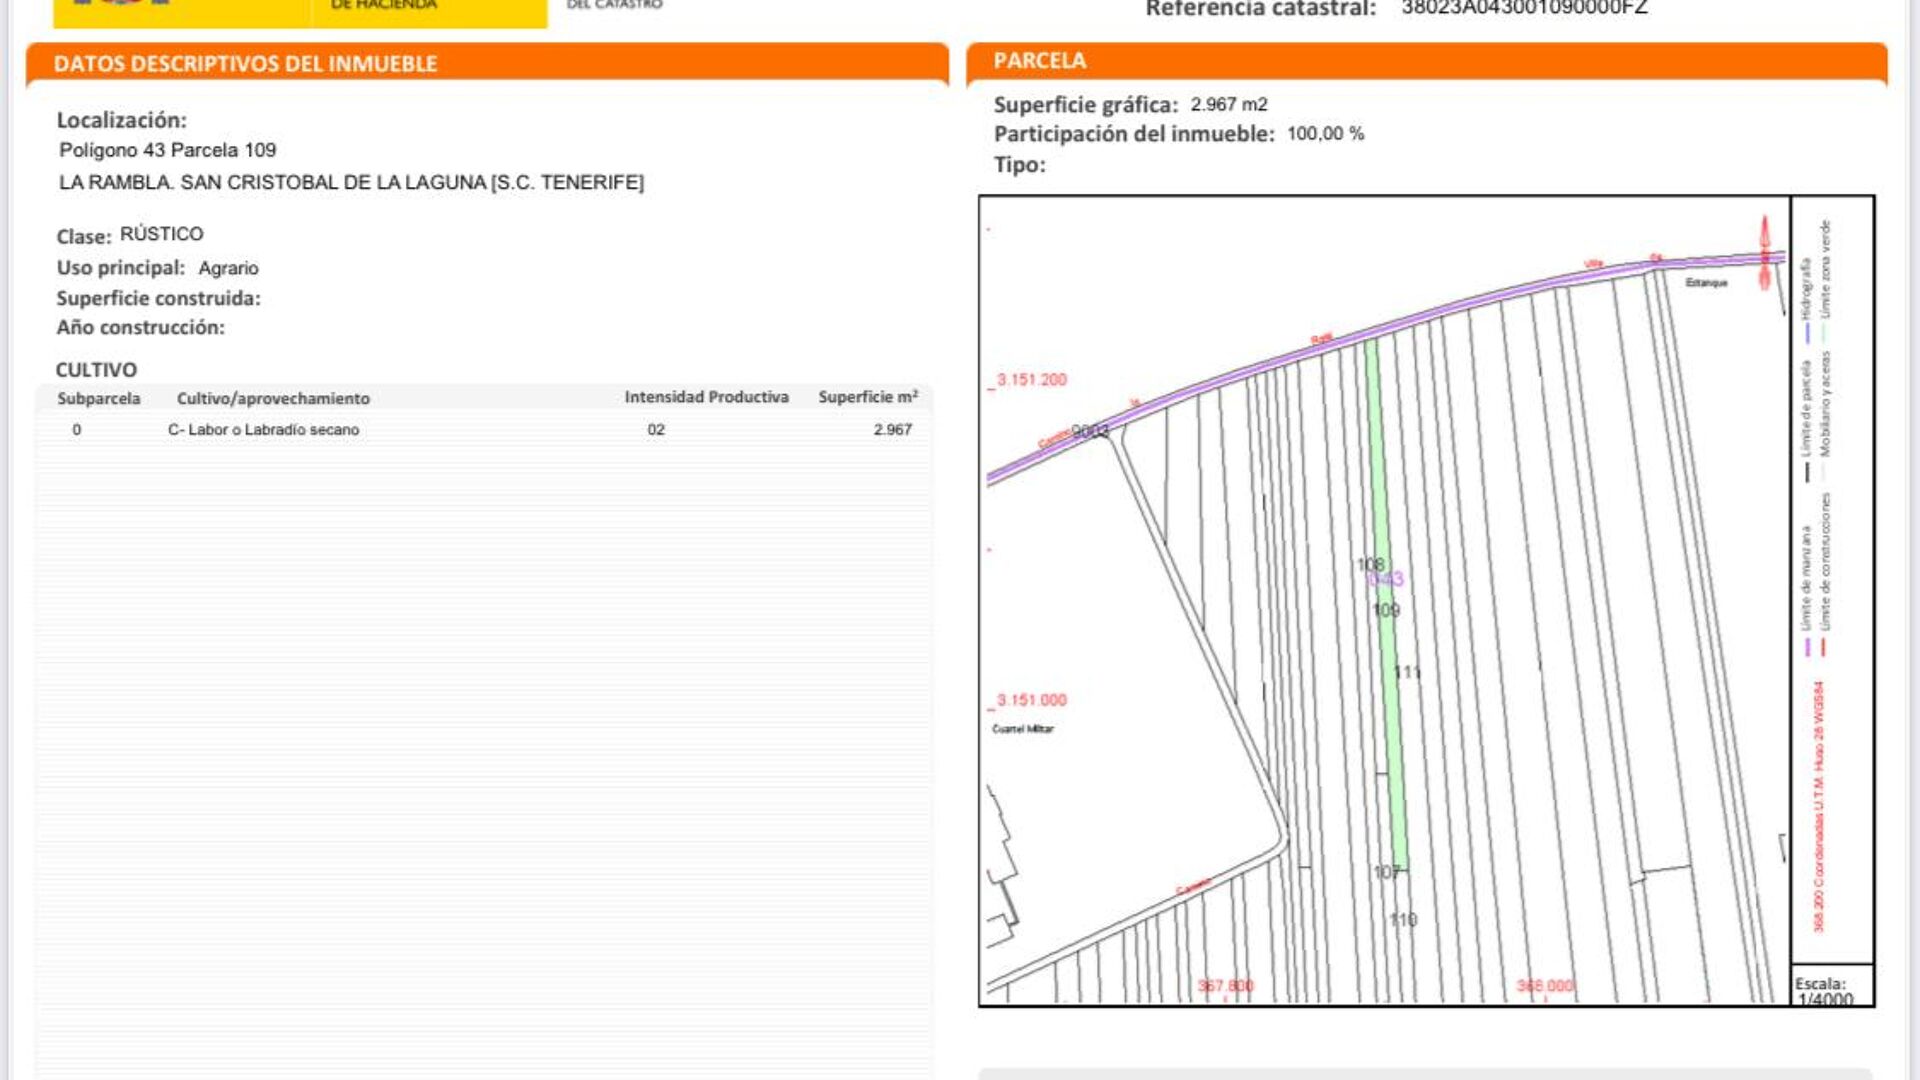Click the black Límite de parcela legend line
Image resolution: width=1920 pixels, height=1080 pixels.
coord(1807,471)
